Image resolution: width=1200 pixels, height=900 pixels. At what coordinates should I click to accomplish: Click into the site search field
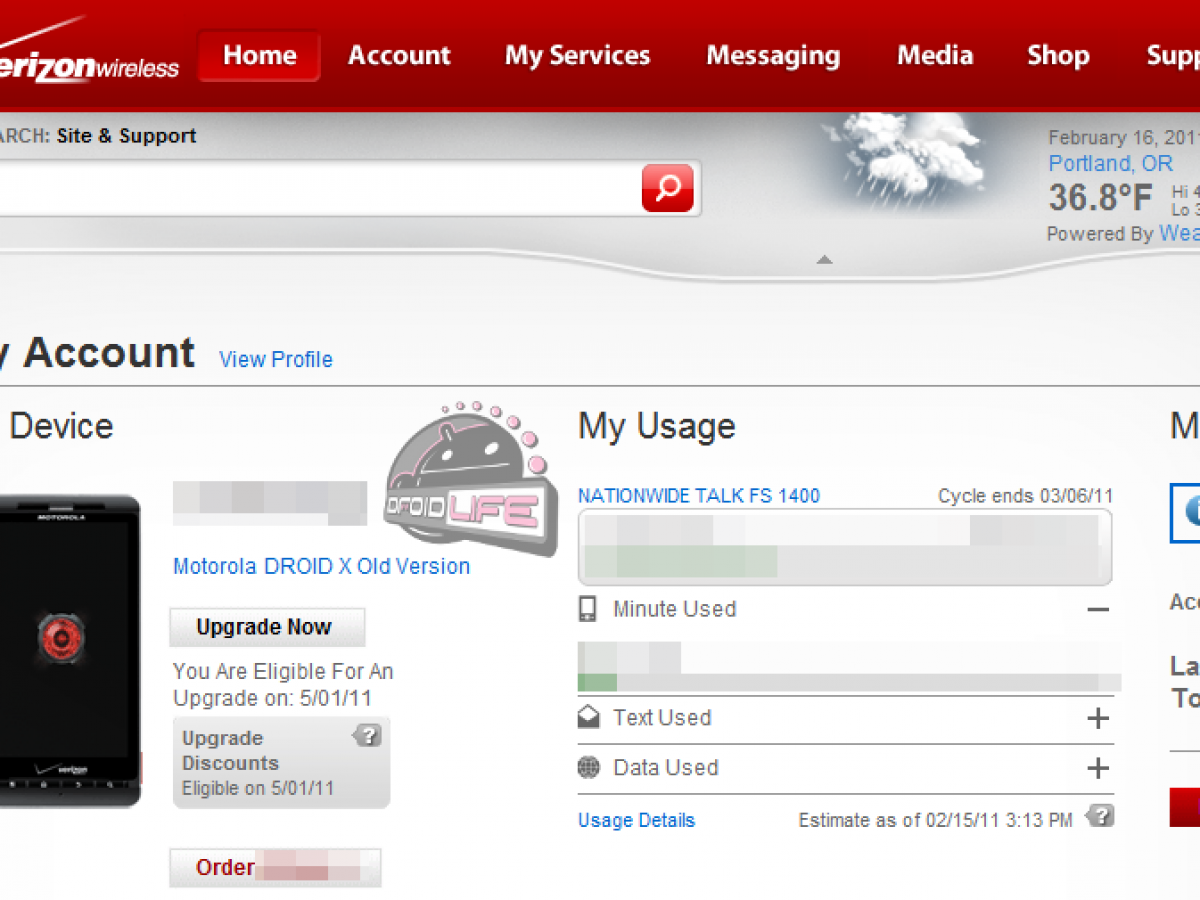click(320, 188)
